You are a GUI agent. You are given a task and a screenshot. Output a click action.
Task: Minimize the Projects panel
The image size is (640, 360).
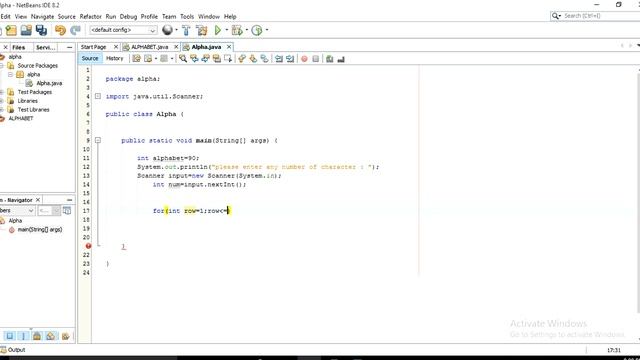click(69, 48)
